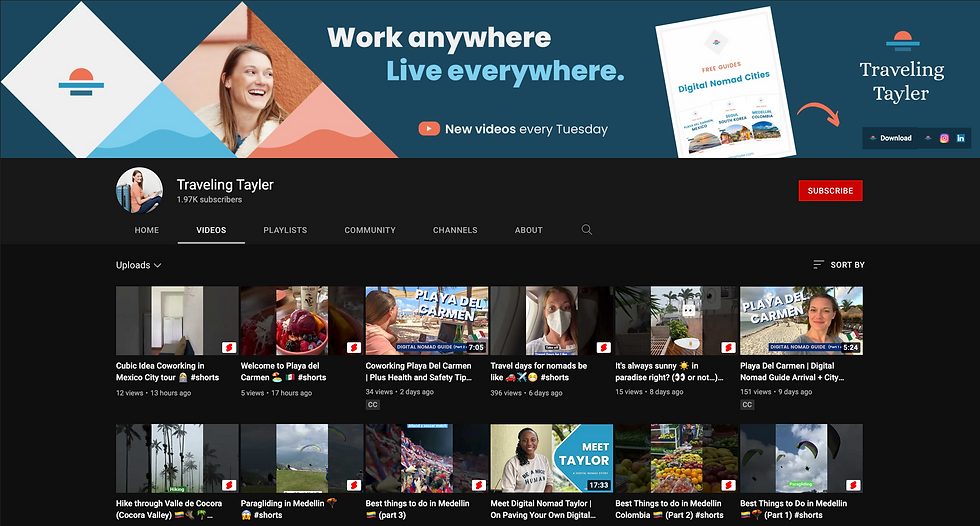Click '34 views • 2 days ago' text
The width and height of the screenshot is (980, 526).
click(x=400, y=392)
